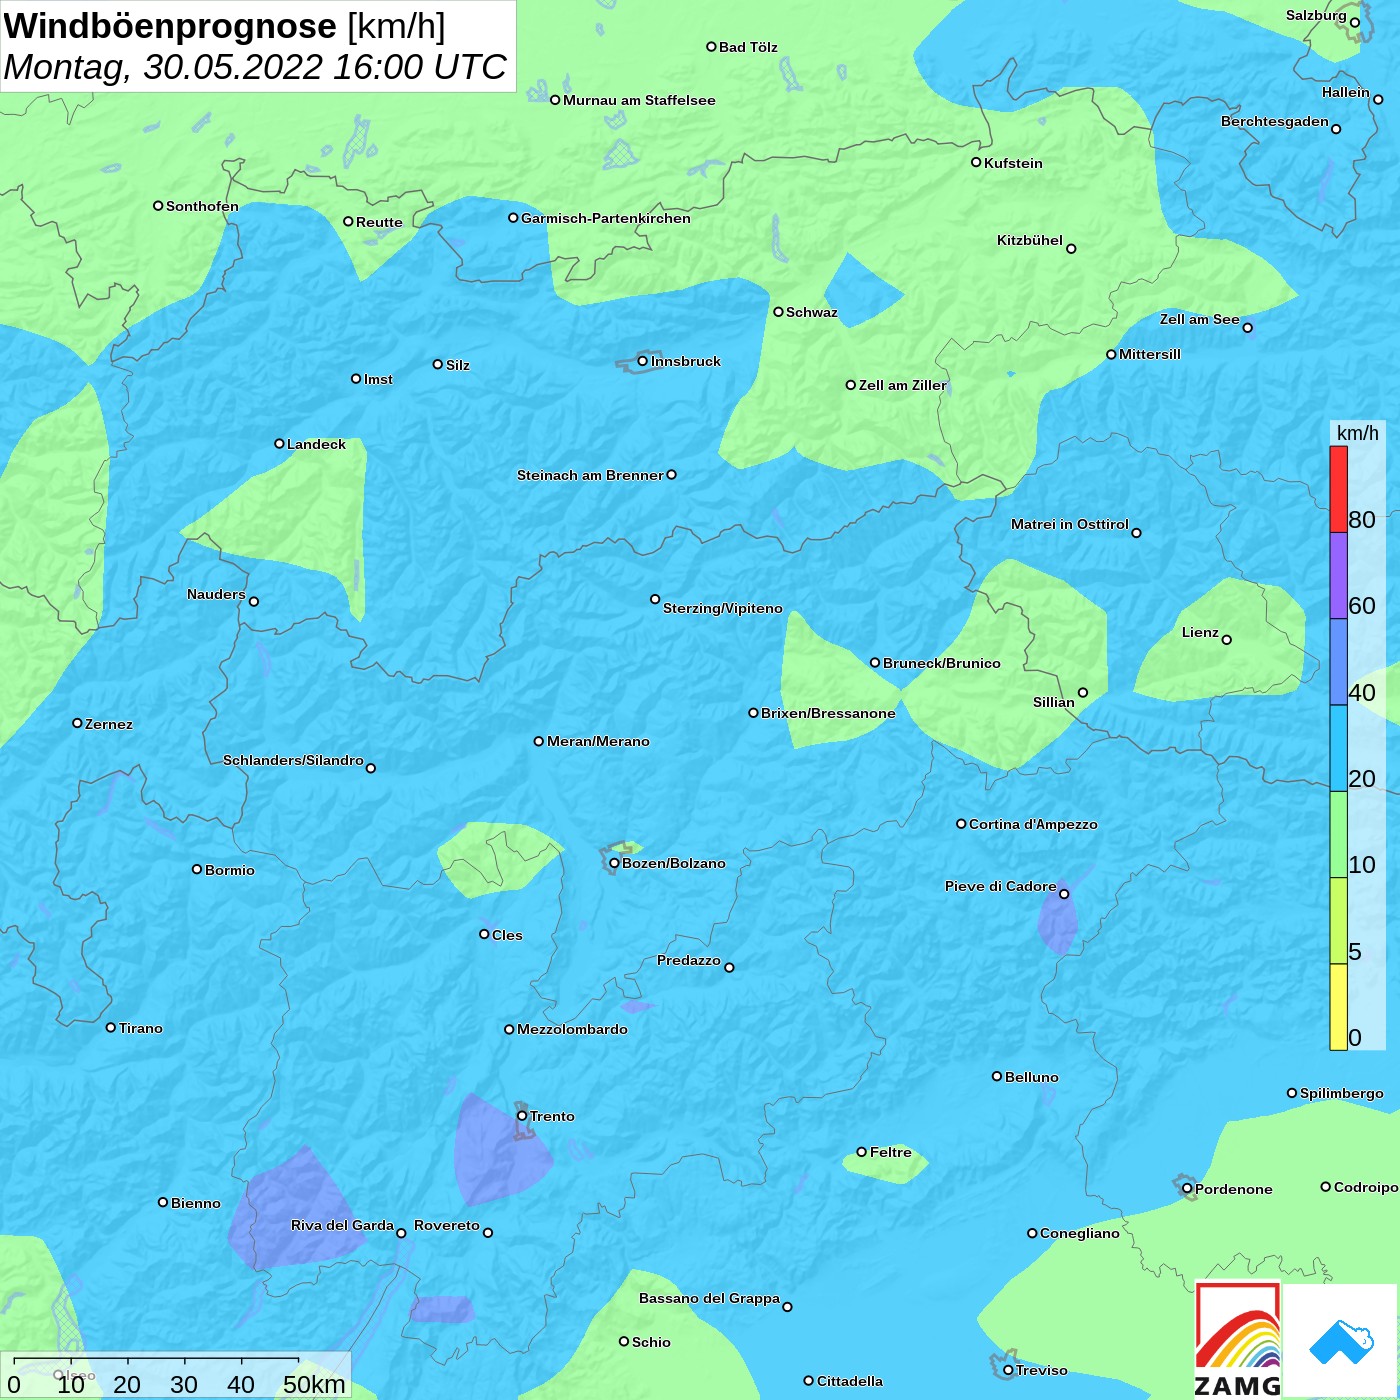Click the Kitzbühel city label
Viewport: 1400px width, 1400px height.
tap(1030, 240)
